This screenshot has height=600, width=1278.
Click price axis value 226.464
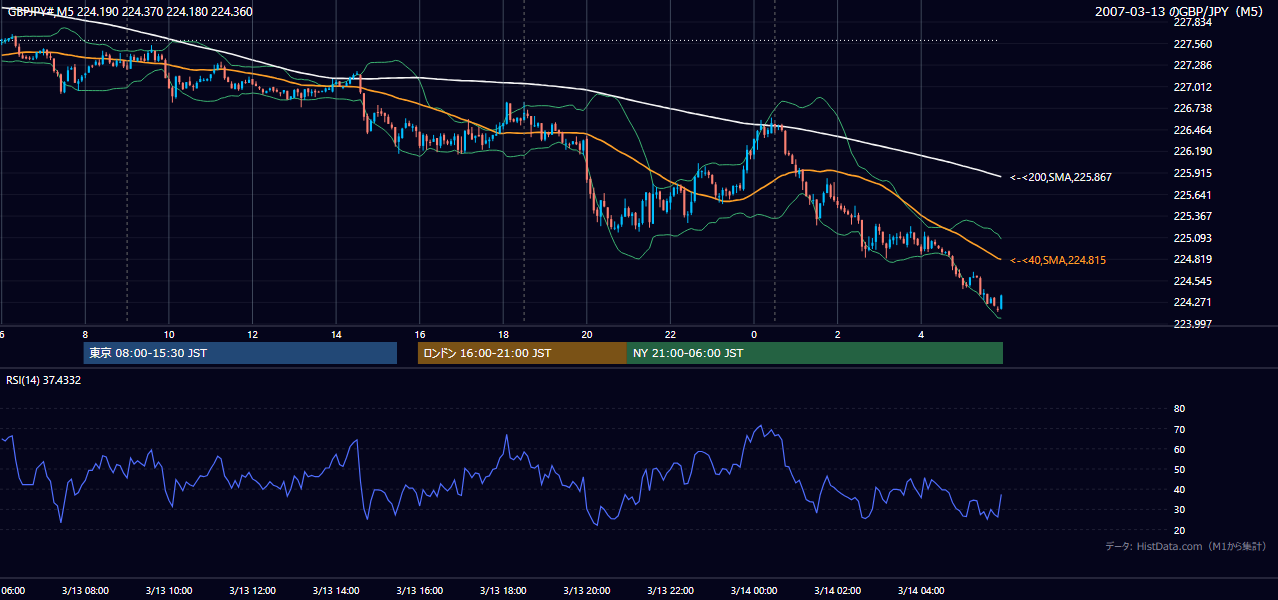pyautogui.click(x=1192, y=130)
